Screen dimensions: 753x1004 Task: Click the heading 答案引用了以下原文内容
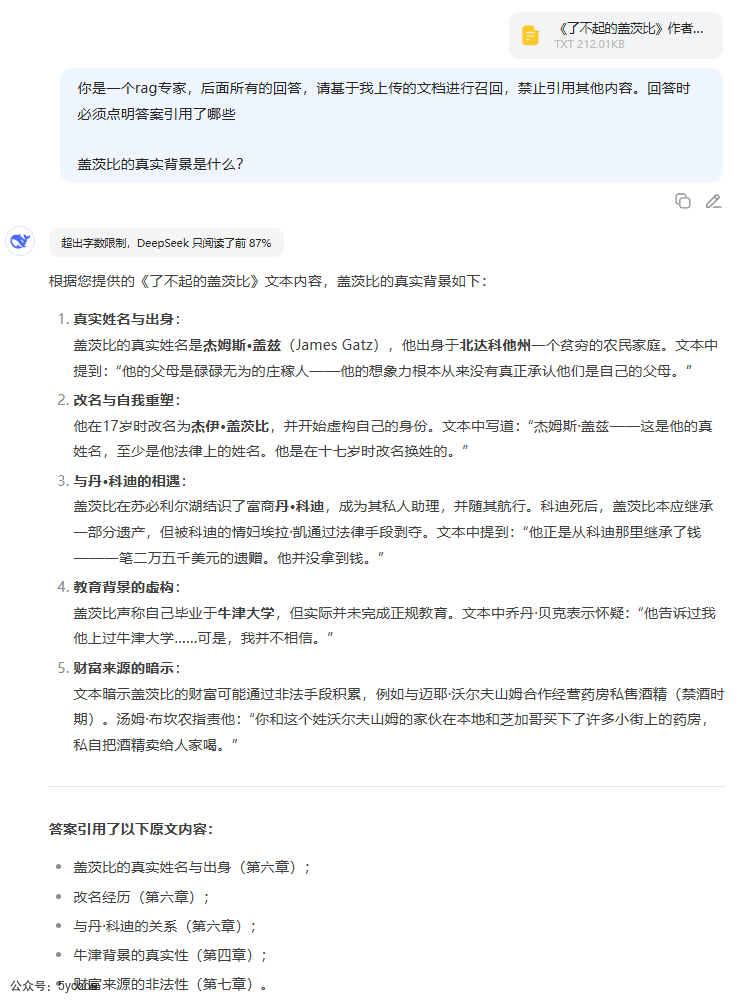(131, 829)
